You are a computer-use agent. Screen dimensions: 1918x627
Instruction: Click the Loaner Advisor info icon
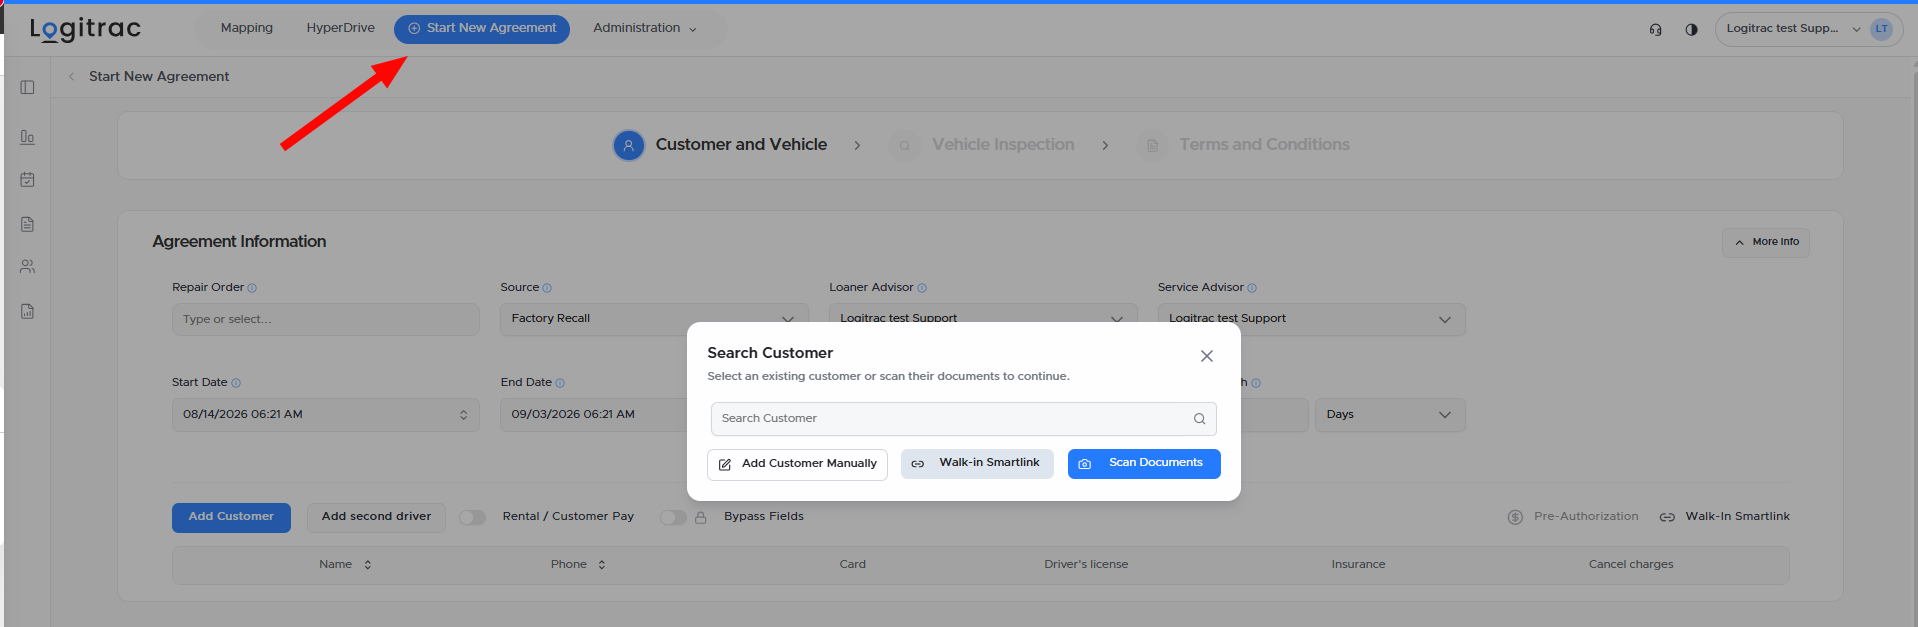point(922,288)
